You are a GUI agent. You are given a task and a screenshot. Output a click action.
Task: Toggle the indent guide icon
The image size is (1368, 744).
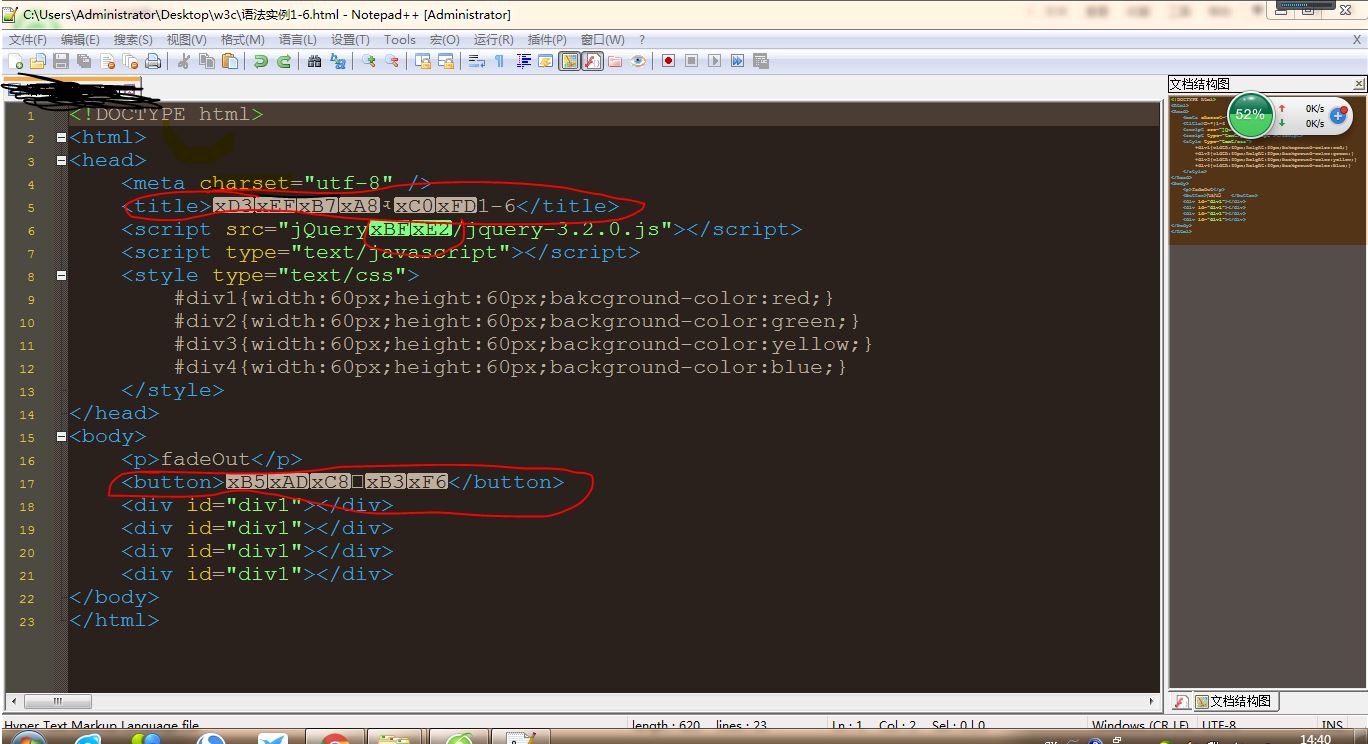click(x=523, y=61)
